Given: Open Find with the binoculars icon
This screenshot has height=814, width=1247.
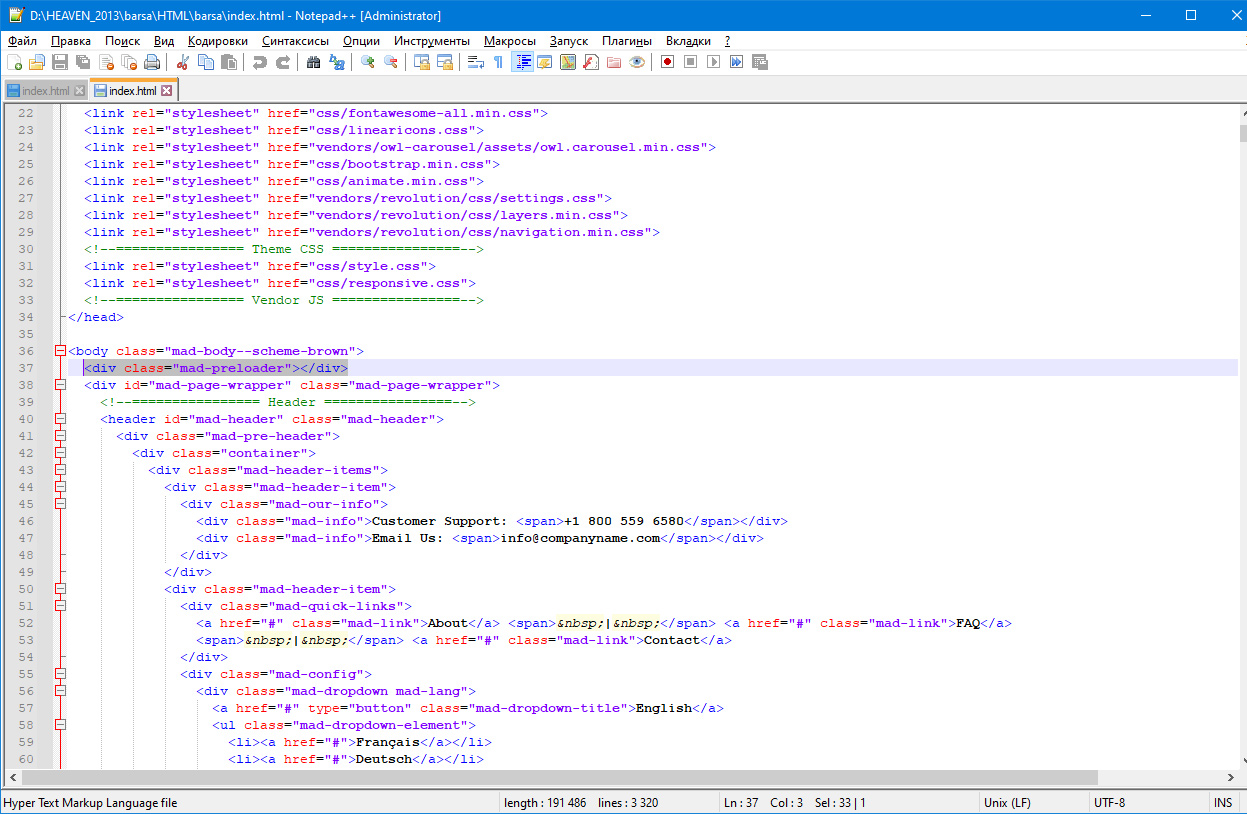Looking at the screenshot, I should tap(314, 62).
